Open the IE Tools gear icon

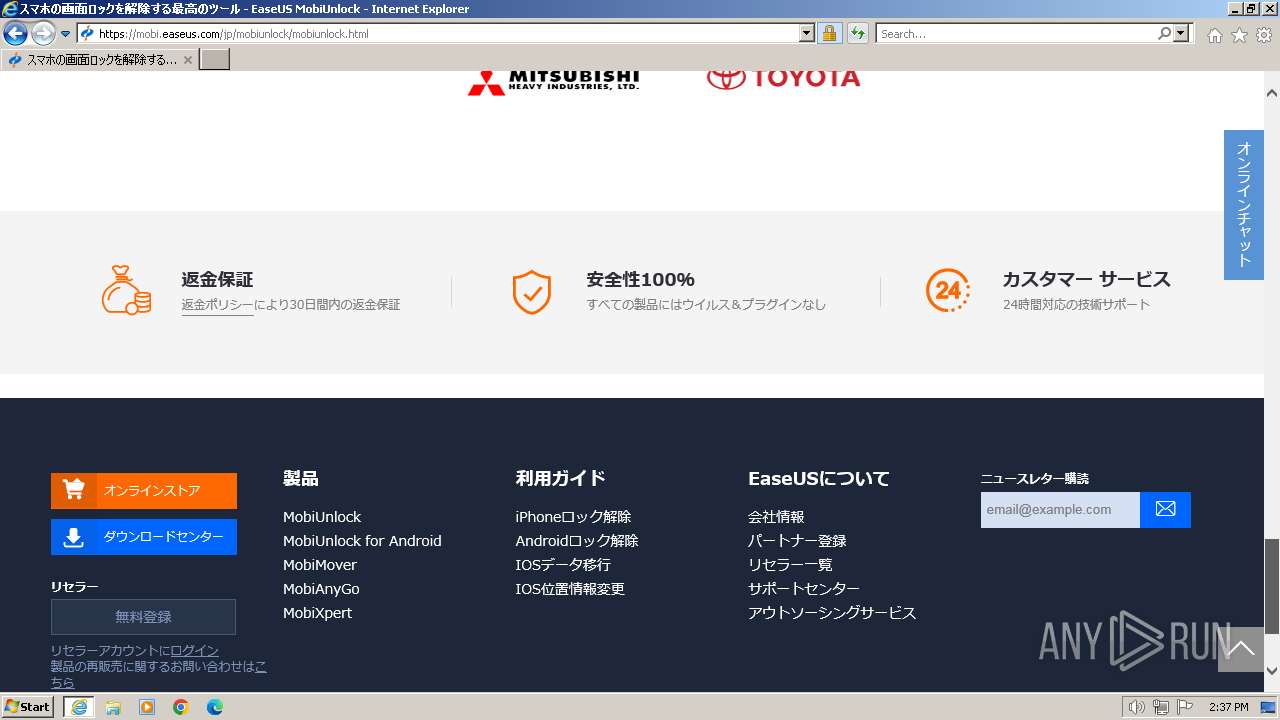pos(1264,35)
